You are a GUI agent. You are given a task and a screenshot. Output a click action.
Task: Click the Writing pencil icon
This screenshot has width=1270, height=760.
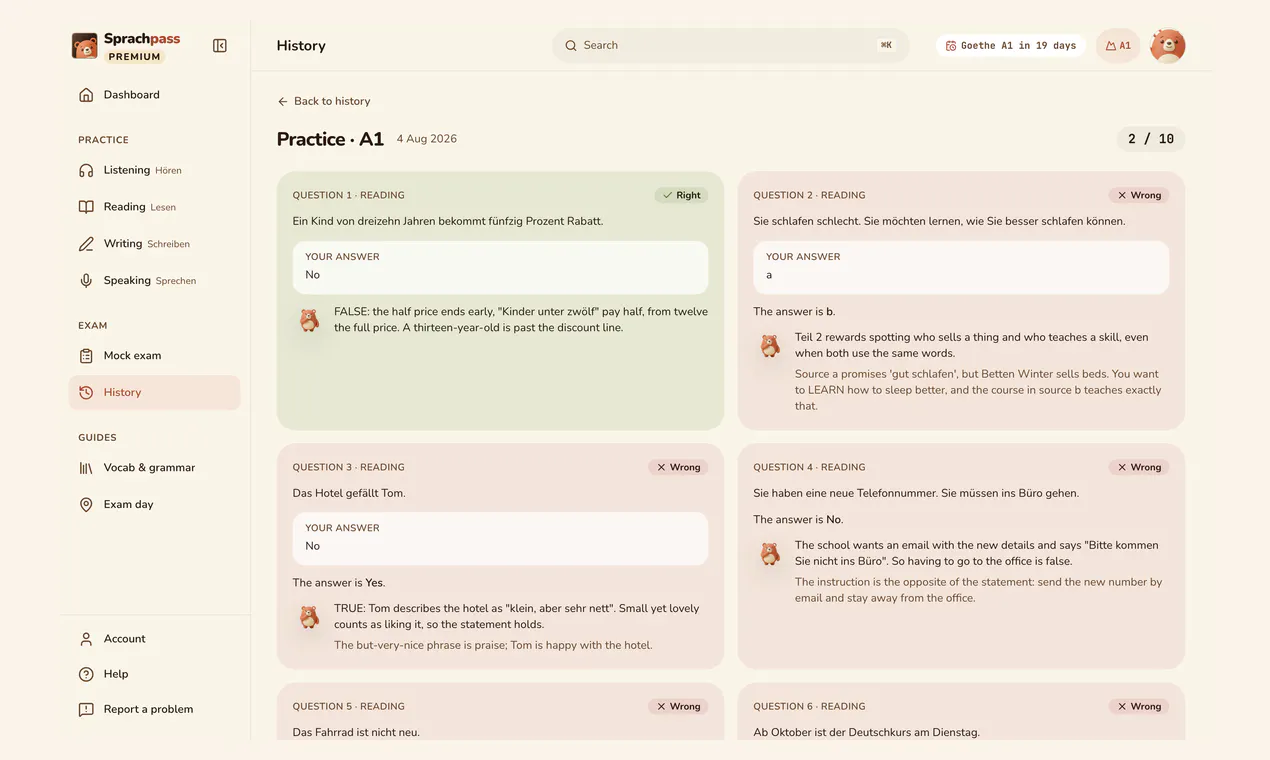(86, 244)
